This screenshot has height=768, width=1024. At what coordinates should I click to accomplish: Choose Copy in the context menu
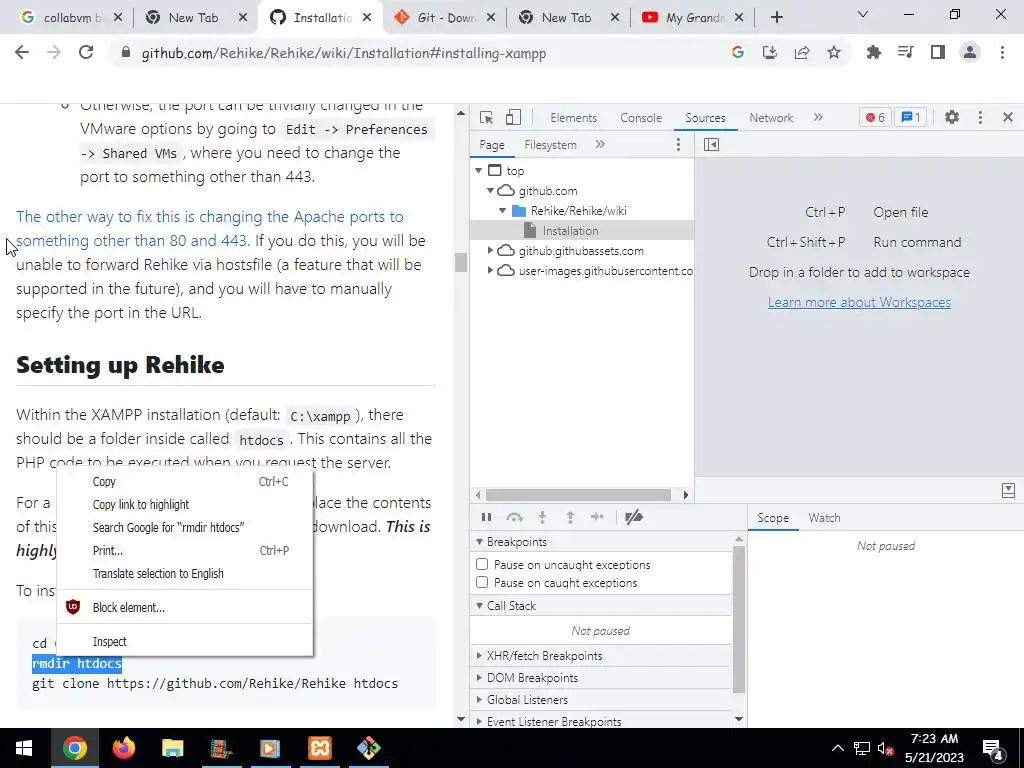pyautogui.click(x=185, y=482)
